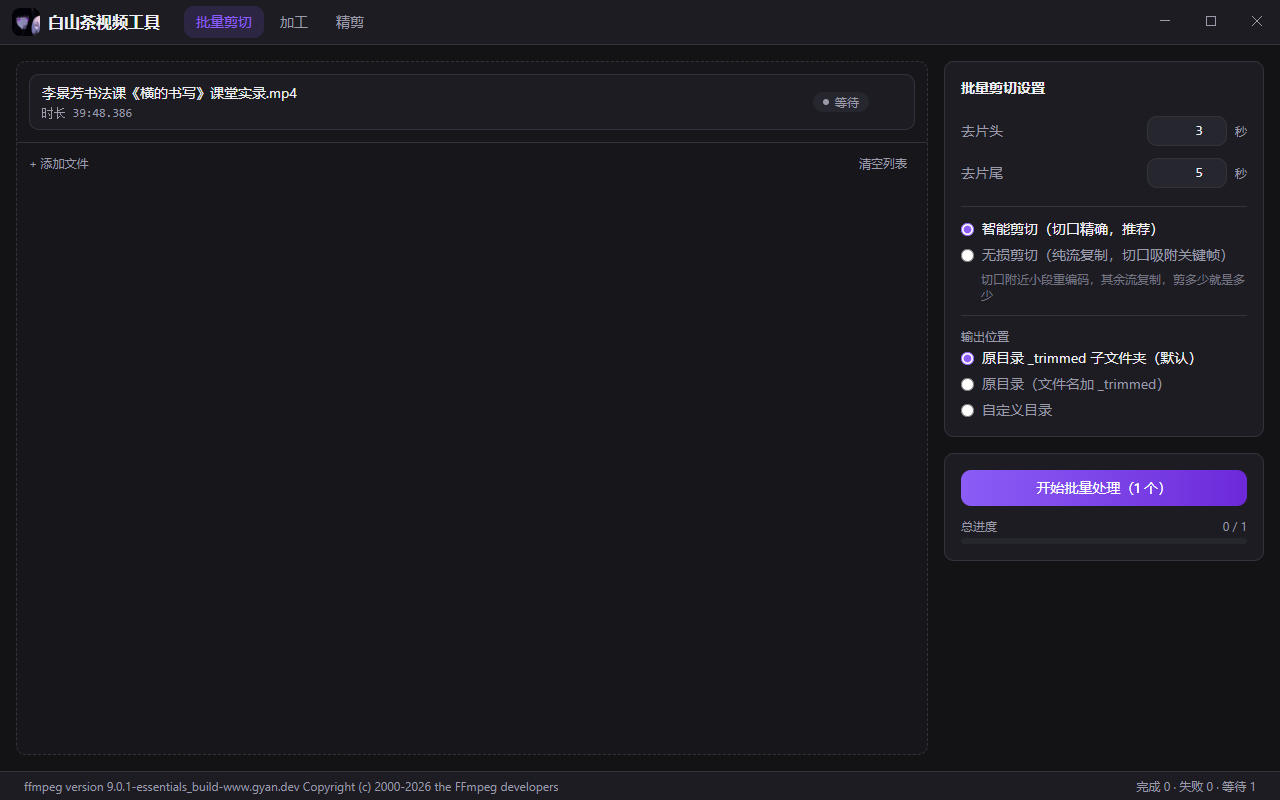Switch to the 批量剪切 tab
Image resolution: width=1280 pixels, height=800 pixels.
pyautogui.click(x=224, y=22)
